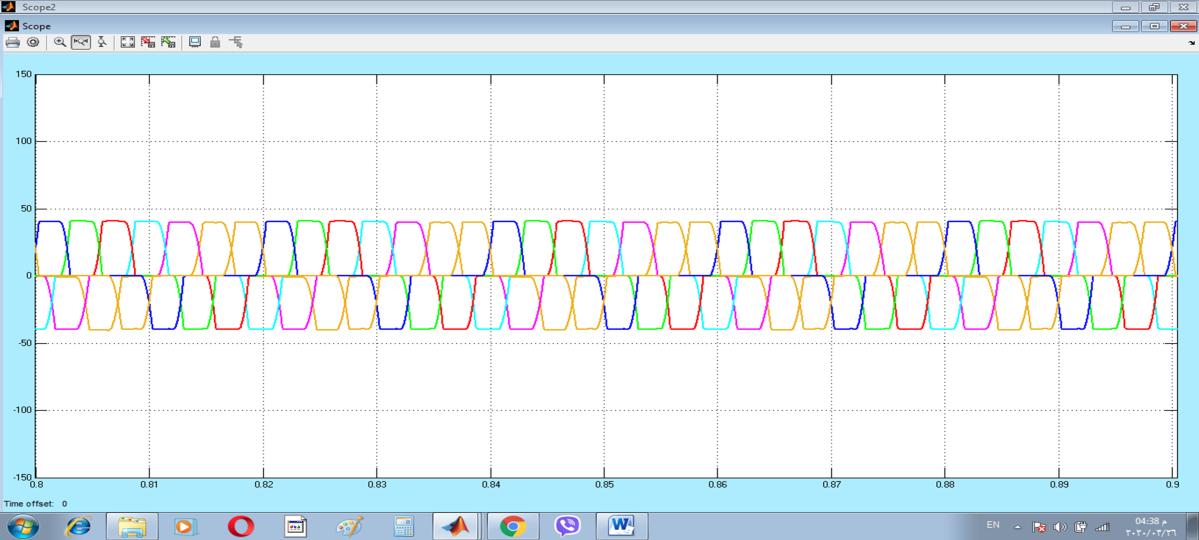The image size is (1199, 540).
Task: Open network signal tray icon
Action: tap(1102, 527)
